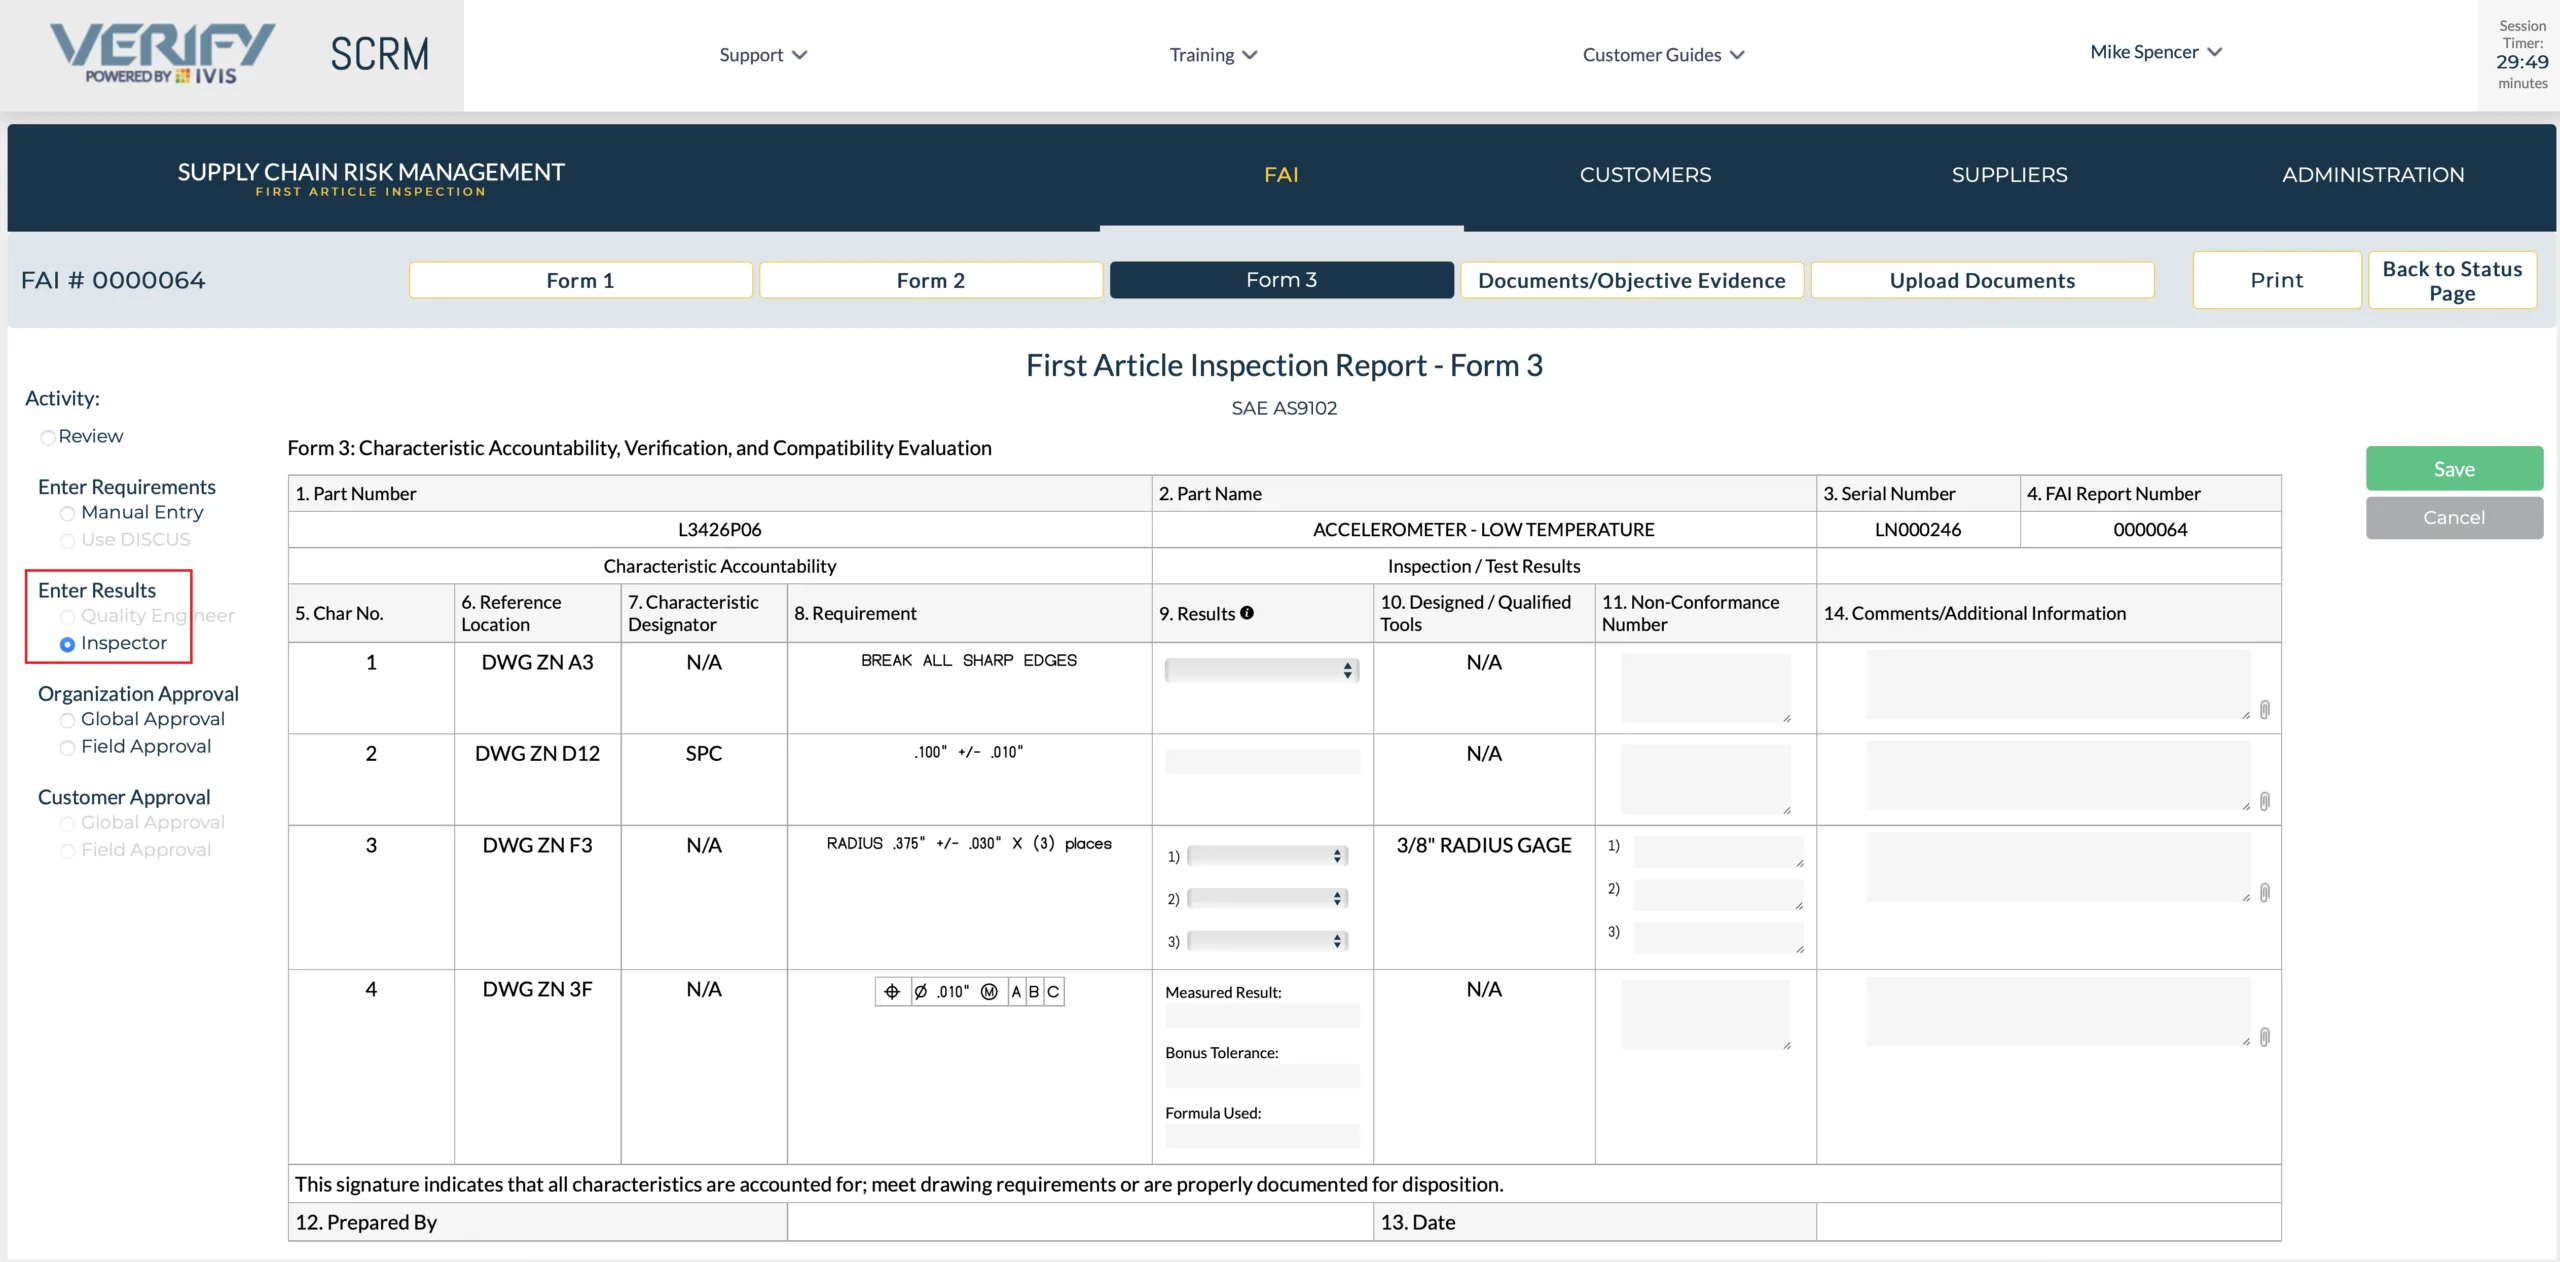
Task: Click the Print button
Action: click(x=2277, y=280)
